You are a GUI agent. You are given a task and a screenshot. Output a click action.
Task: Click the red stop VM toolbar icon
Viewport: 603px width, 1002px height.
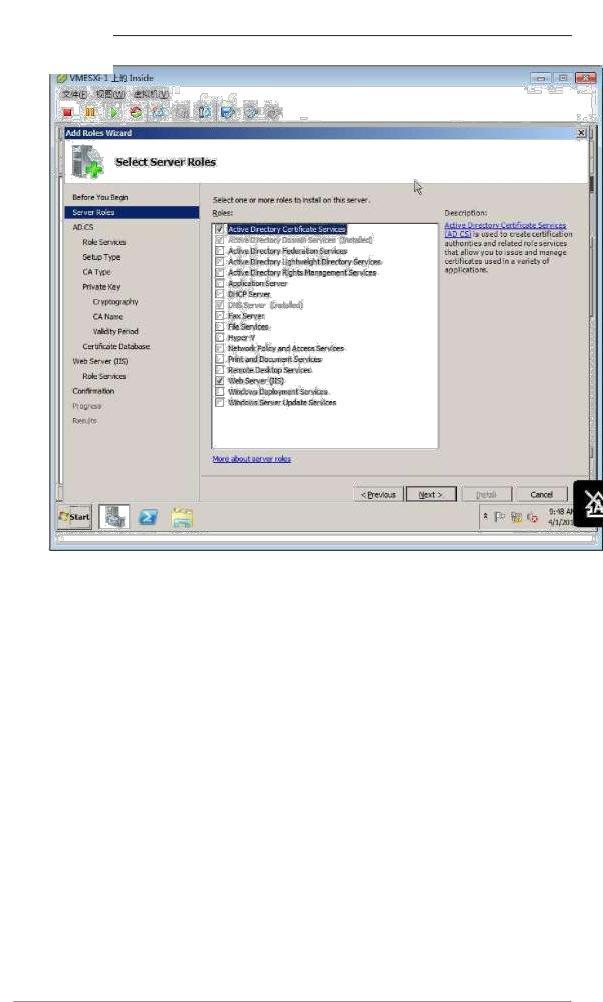tap(67, 112)
